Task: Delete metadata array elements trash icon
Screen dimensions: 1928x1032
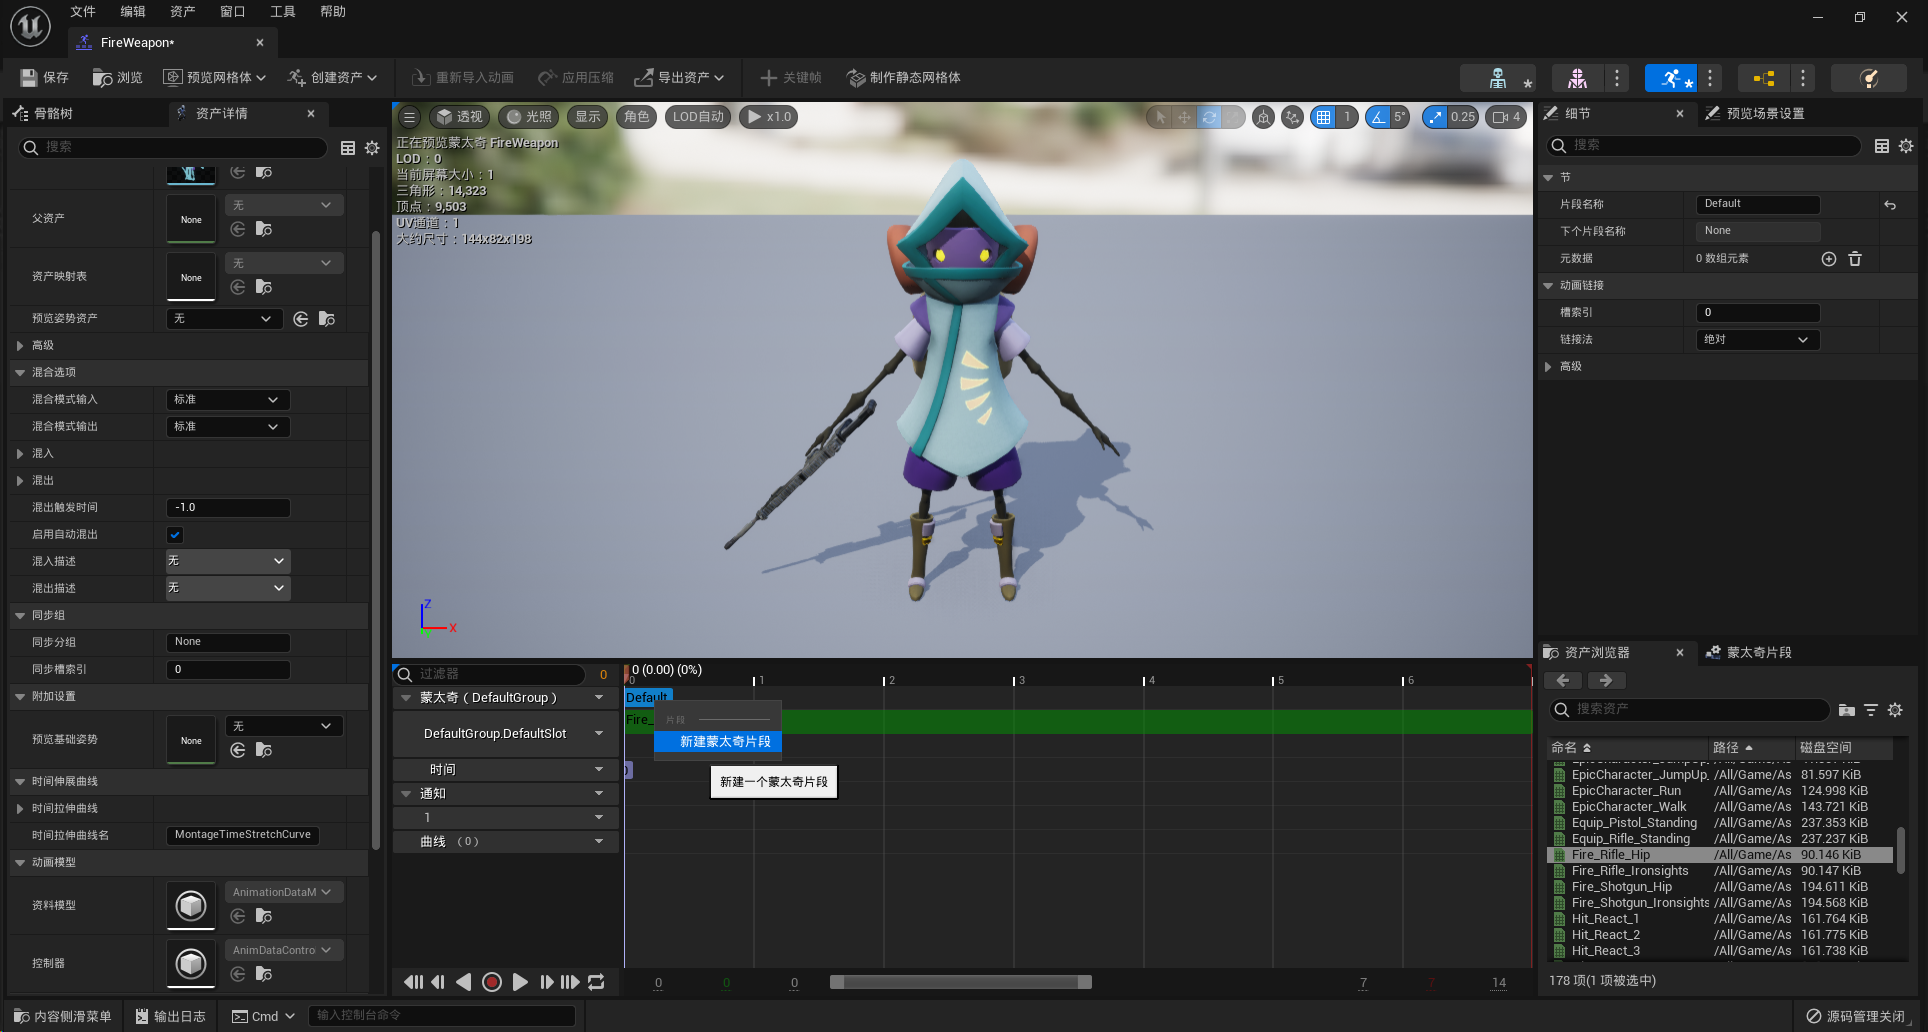Action: coord(1855,259)
